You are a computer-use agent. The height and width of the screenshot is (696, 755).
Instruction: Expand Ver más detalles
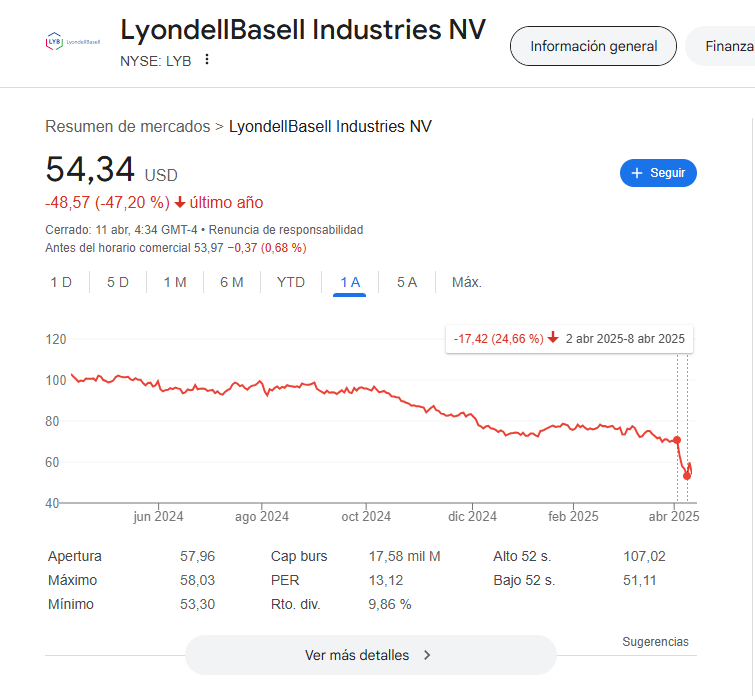point(371,655)
